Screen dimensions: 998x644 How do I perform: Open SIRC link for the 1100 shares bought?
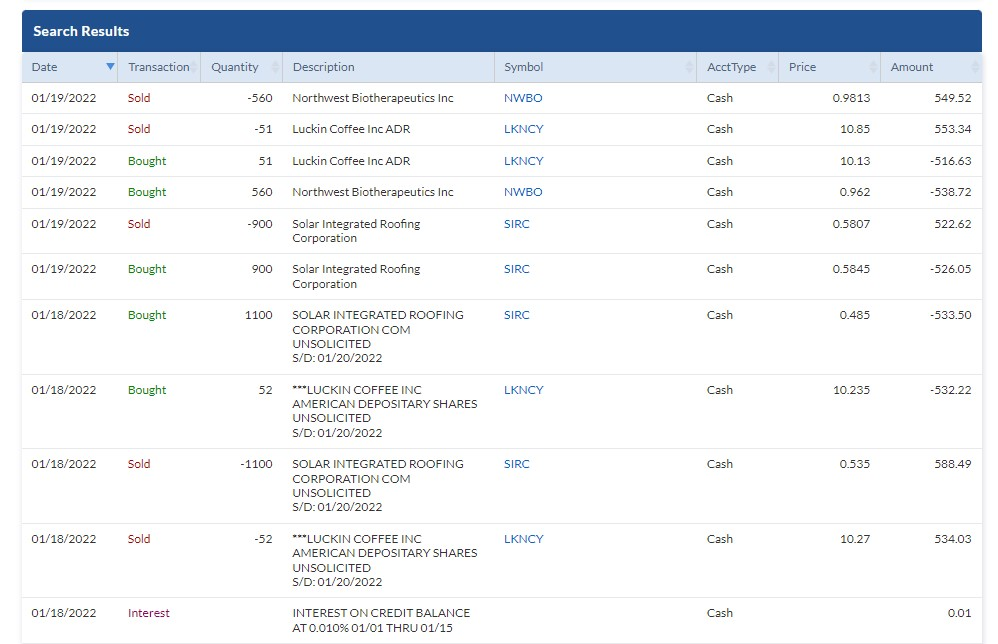click(x=516, y=315)
